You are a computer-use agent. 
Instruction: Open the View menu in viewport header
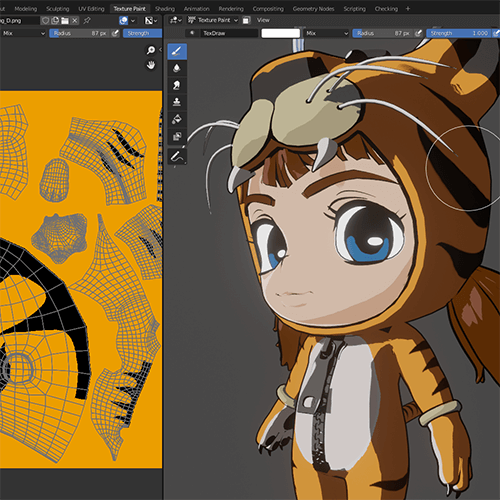(263, 20)
